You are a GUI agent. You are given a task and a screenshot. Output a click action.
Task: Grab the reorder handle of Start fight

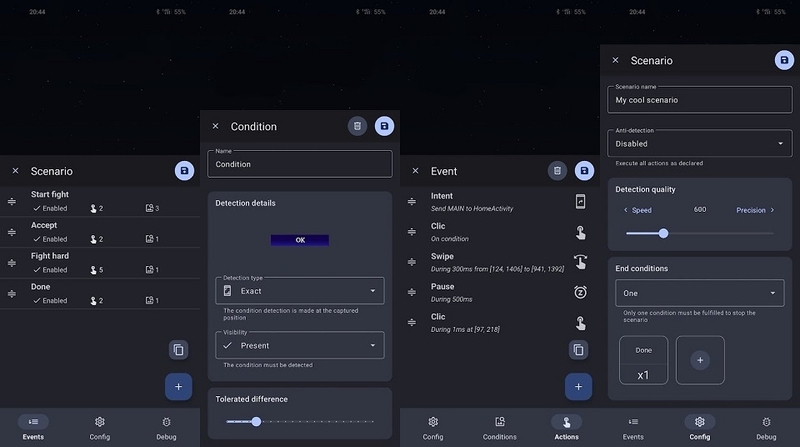[12, 202]
